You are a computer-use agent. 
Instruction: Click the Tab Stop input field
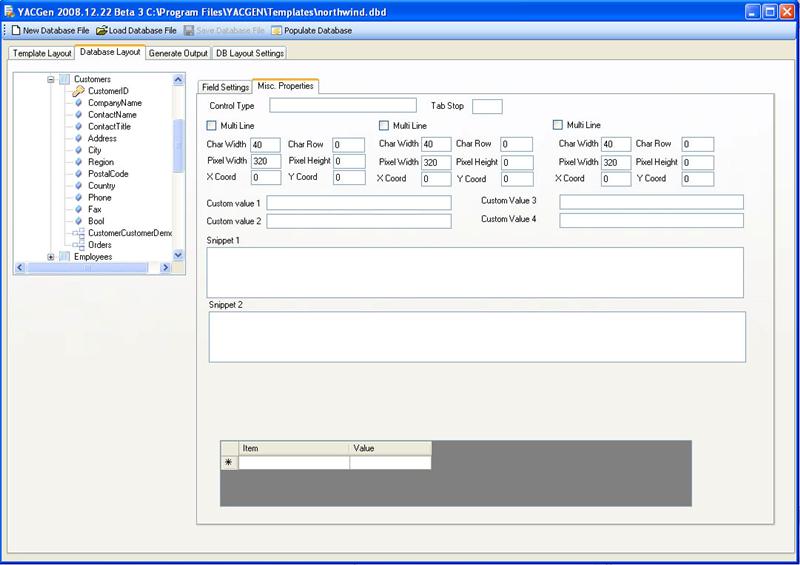487,106
